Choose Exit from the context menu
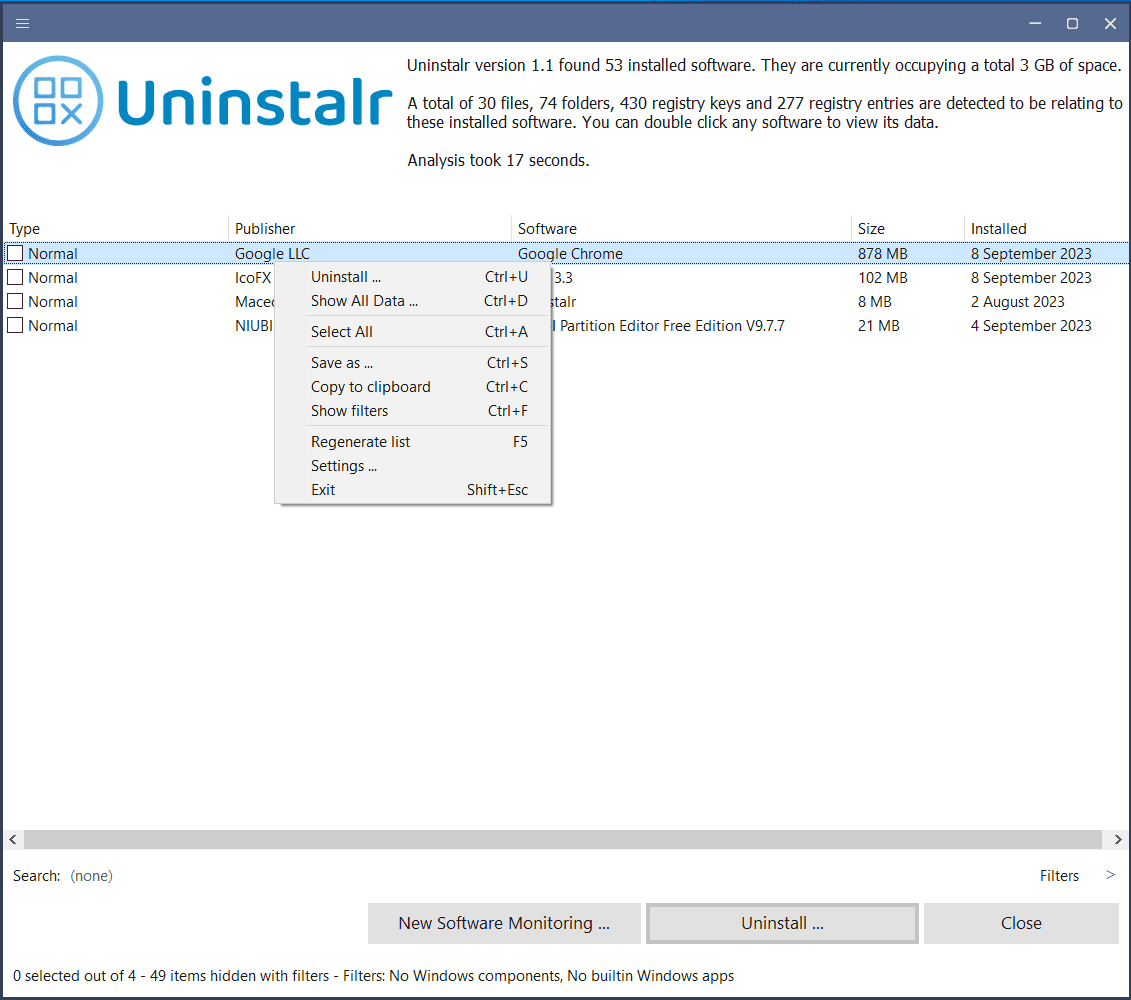 413,490
